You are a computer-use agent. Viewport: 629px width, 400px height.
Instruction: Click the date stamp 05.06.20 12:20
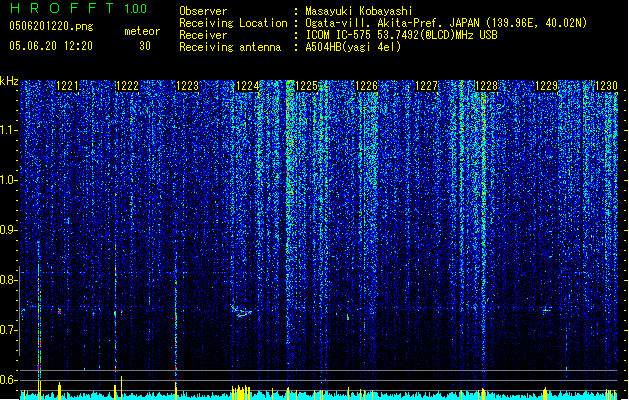click(x=51, y=46)
